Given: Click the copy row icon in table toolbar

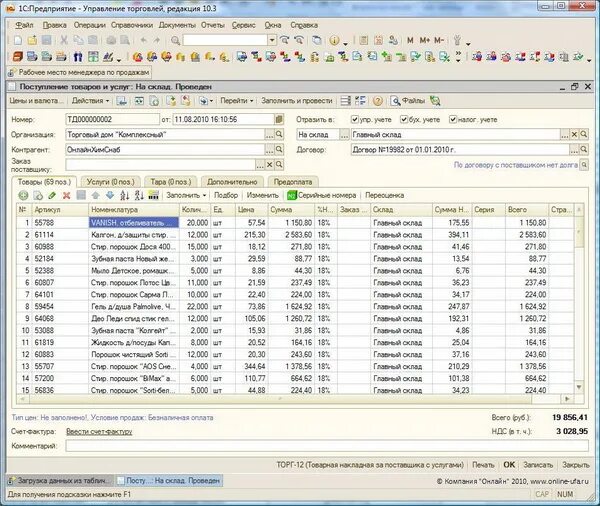Looking at the screenshot, I should [x=38, y=196].
